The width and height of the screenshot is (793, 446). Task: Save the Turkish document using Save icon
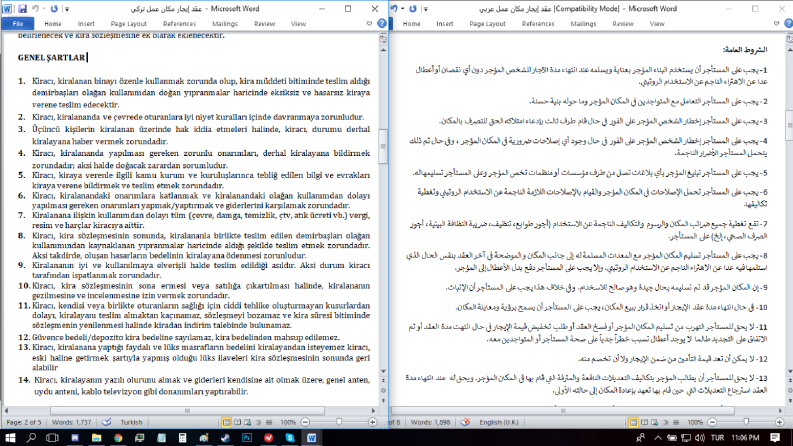tap(22, 9)
